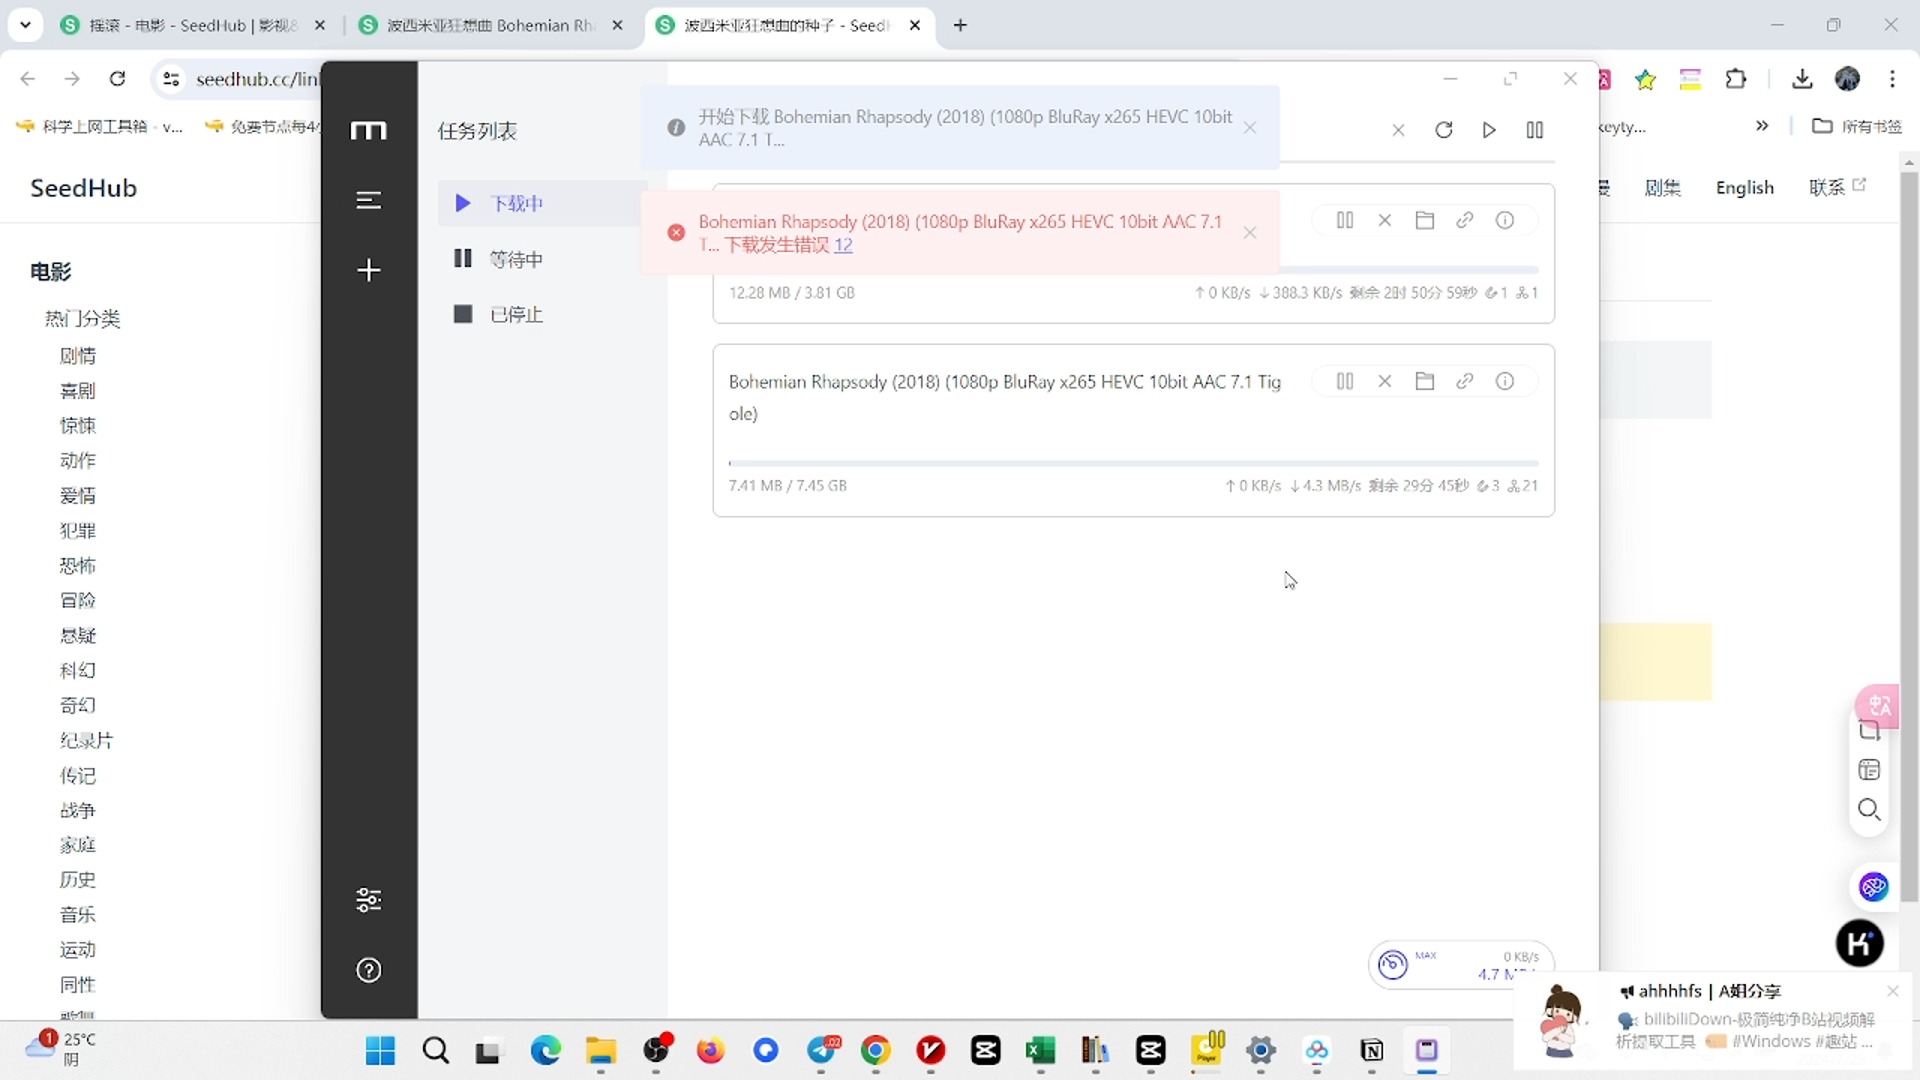
Task: Open Motrix preferences sliders icon
Action: click(369, 900)
